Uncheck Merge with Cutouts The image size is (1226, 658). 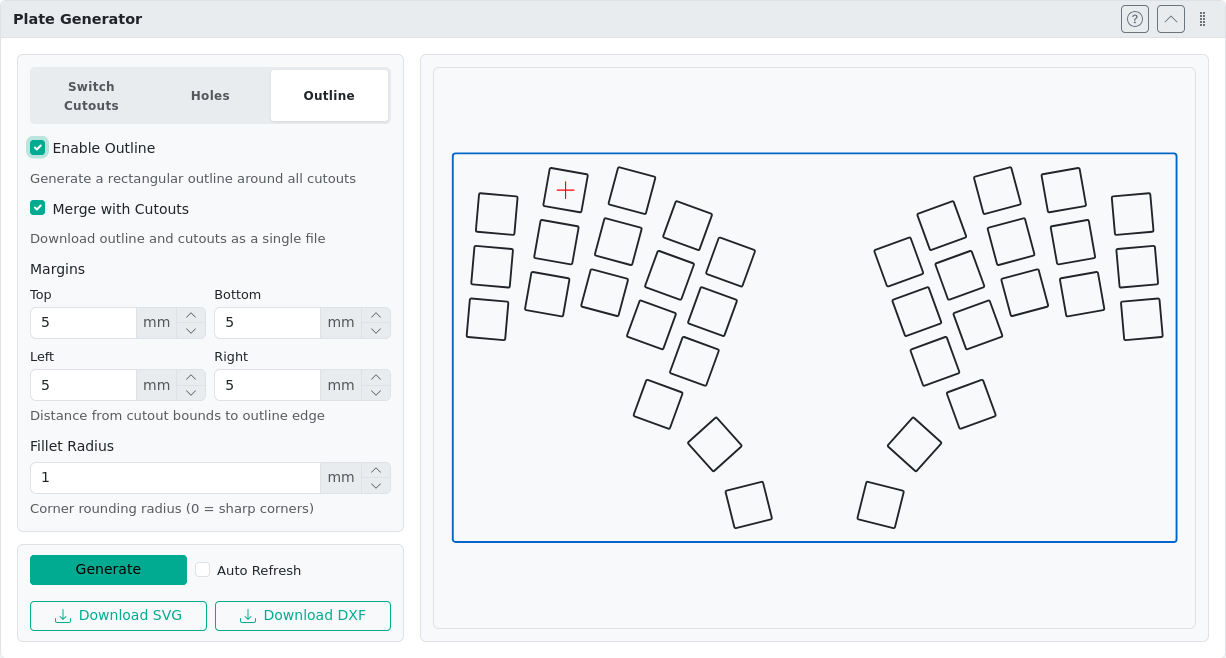click(38, 208)
